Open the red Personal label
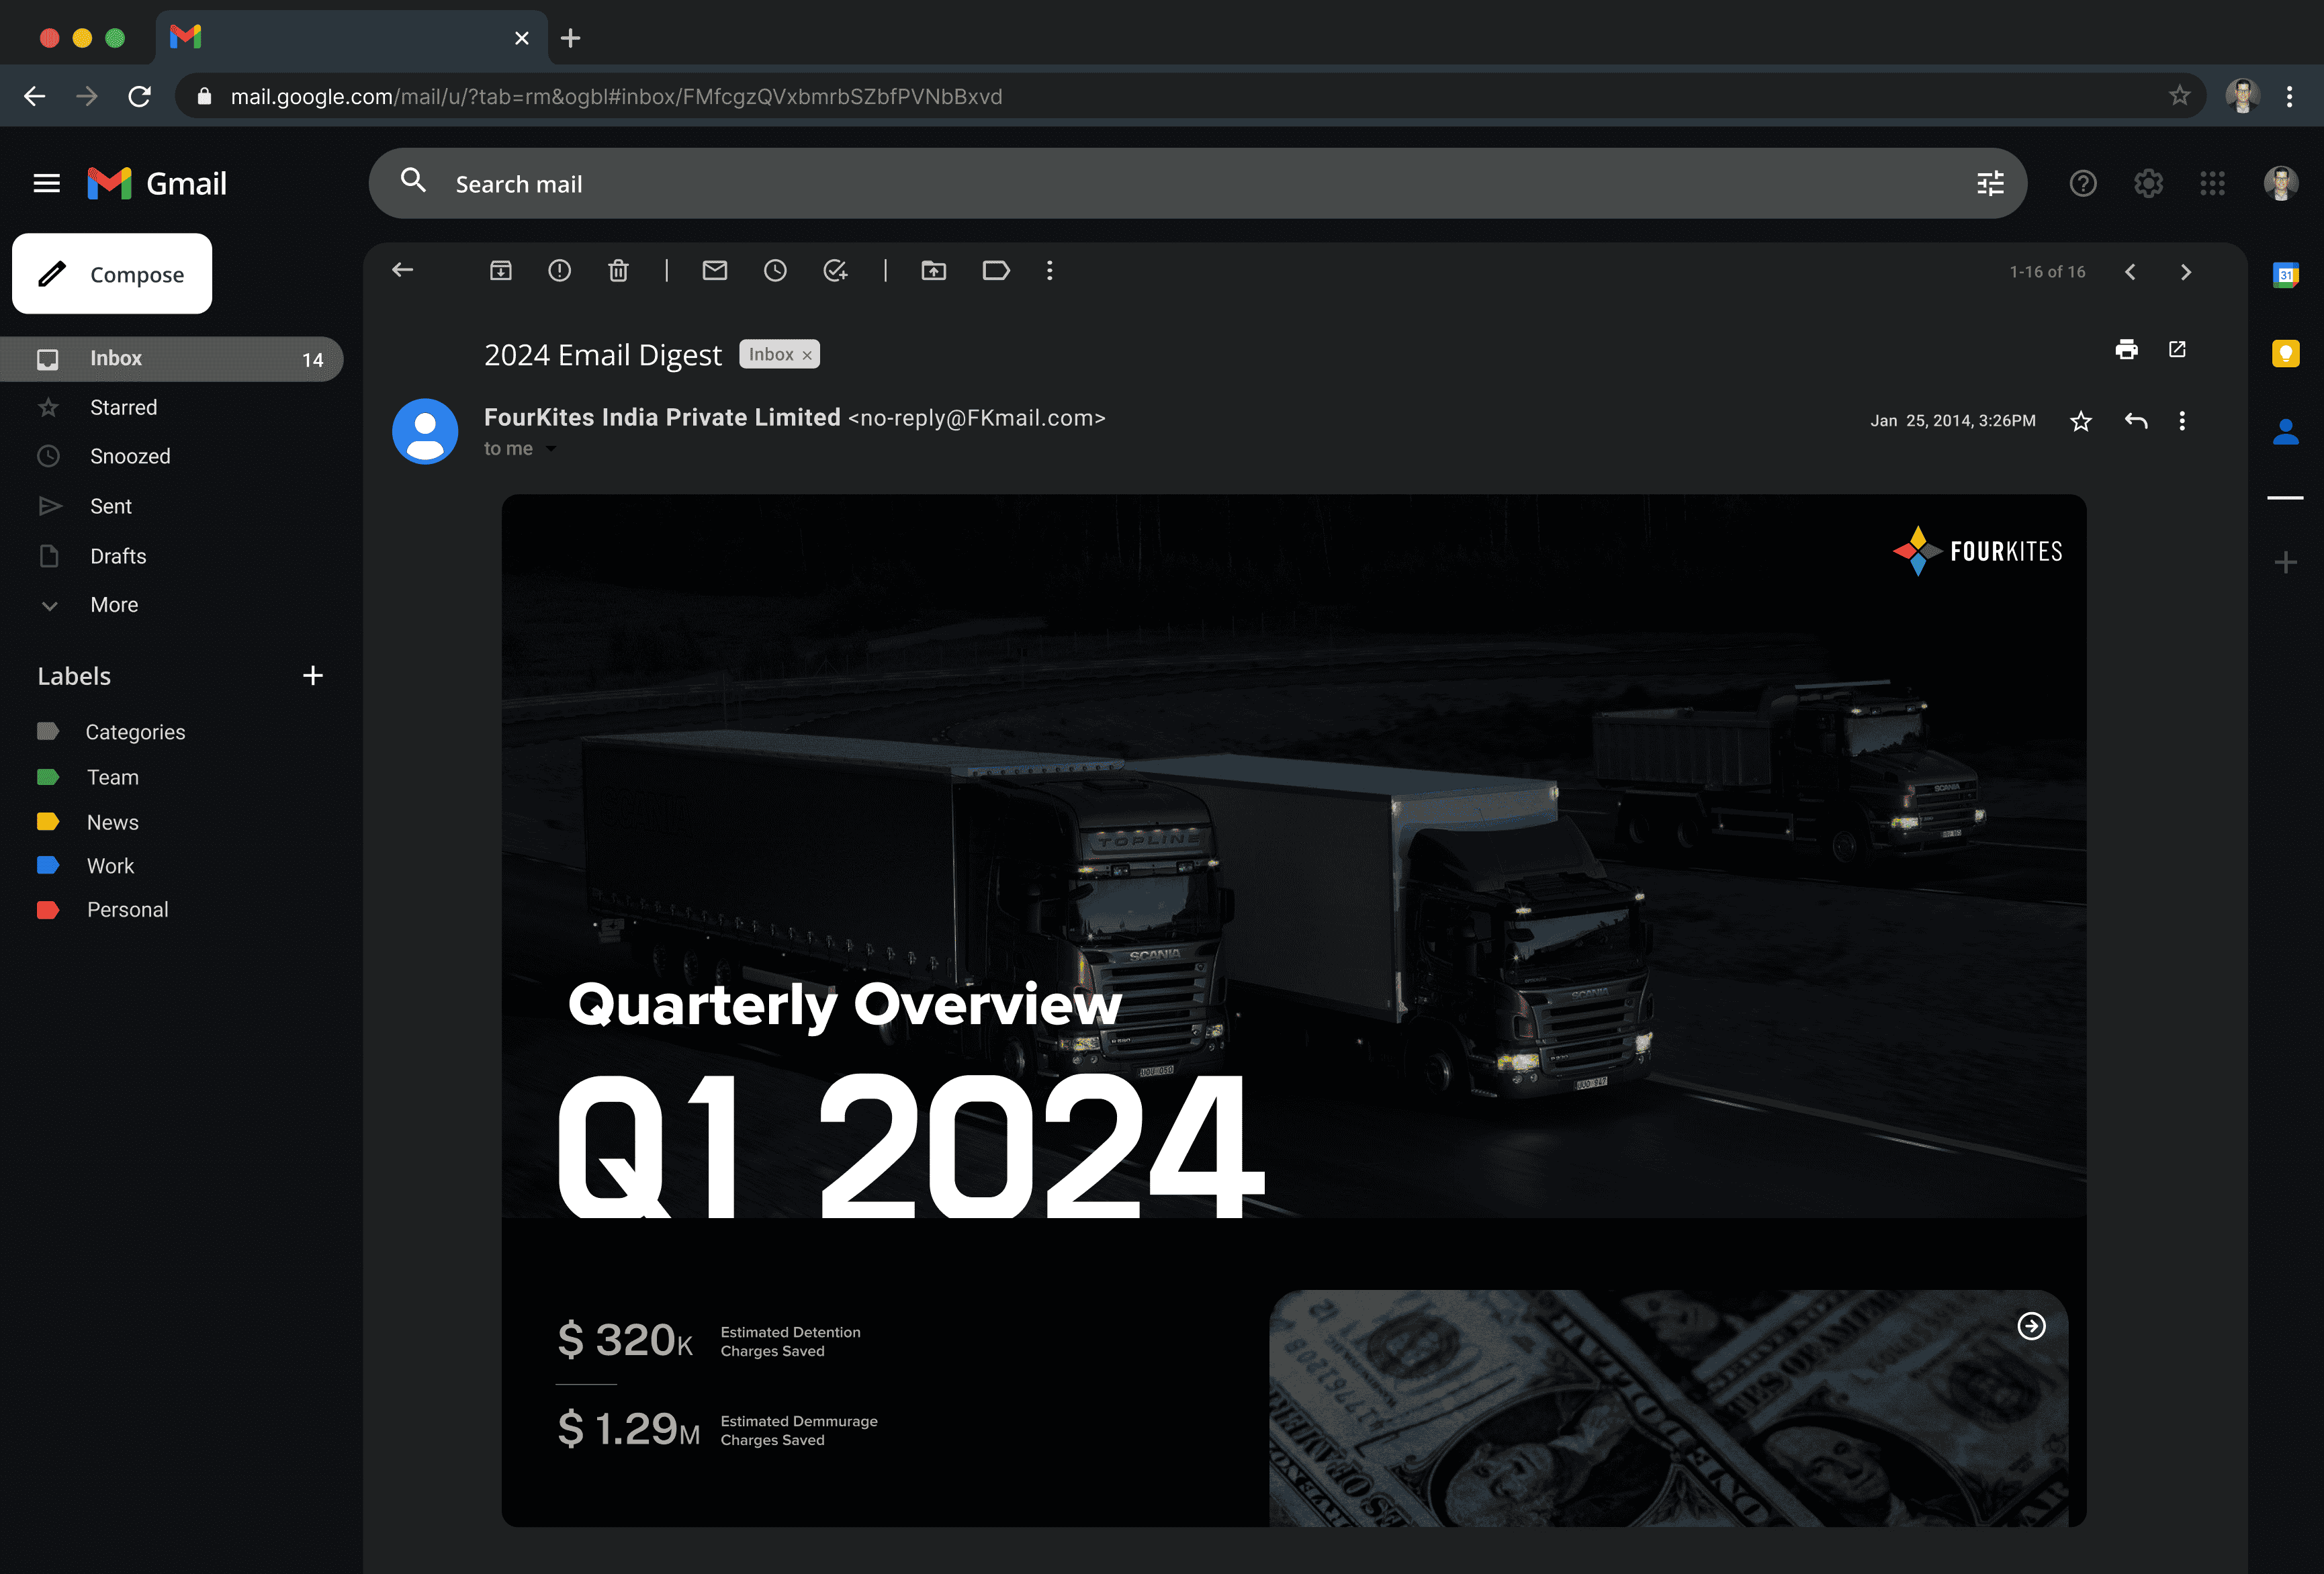Viewport: 2324px width, 1574px height. coord(127,910)
